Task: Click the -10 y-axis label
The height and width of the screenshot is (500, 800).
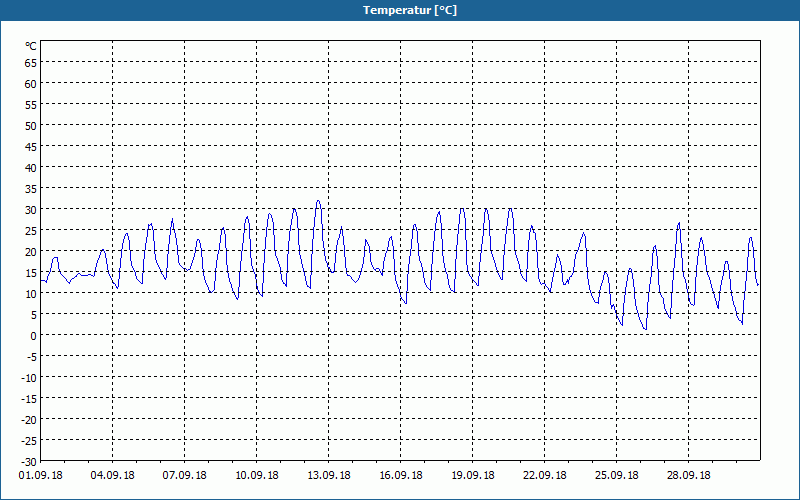Action: click(x=29, y=378)
